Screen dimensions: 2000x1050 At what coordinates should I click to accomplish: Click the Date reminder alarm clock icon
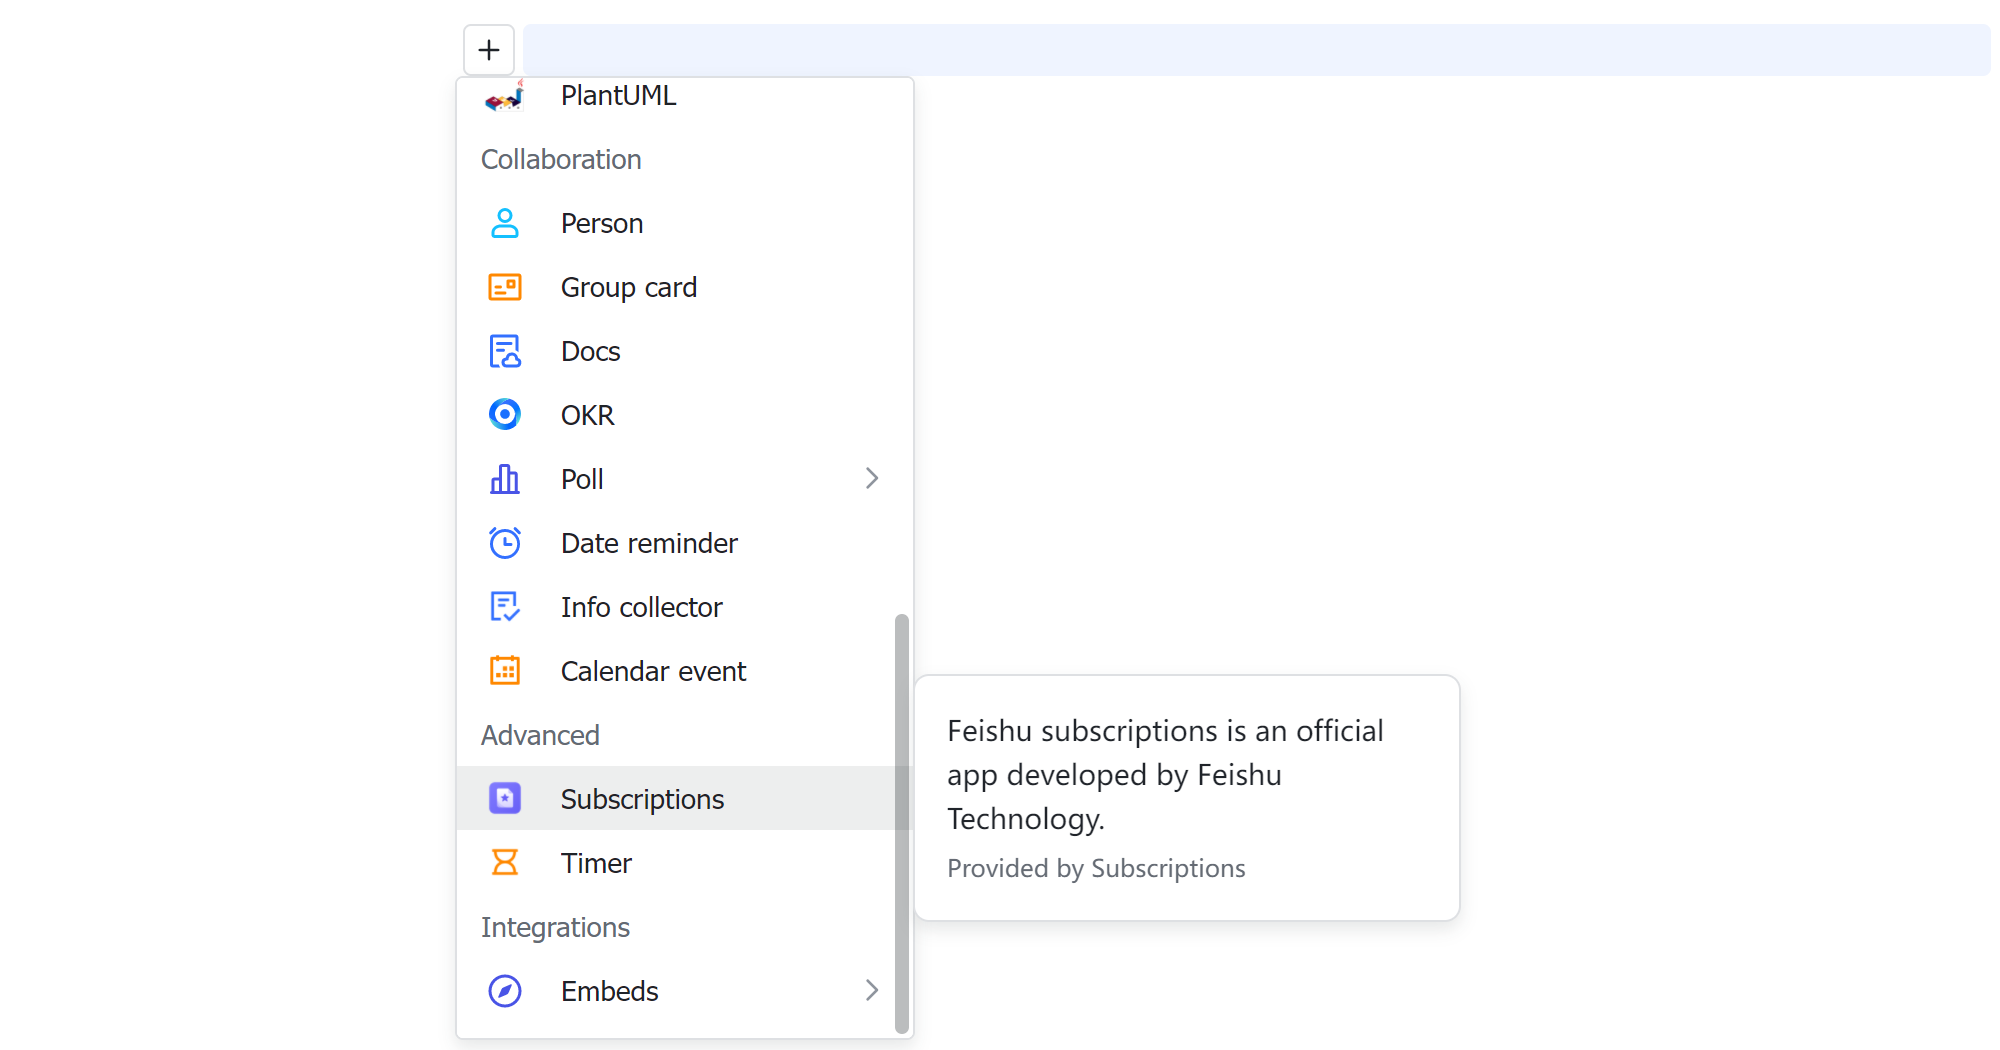coord(505,543)
